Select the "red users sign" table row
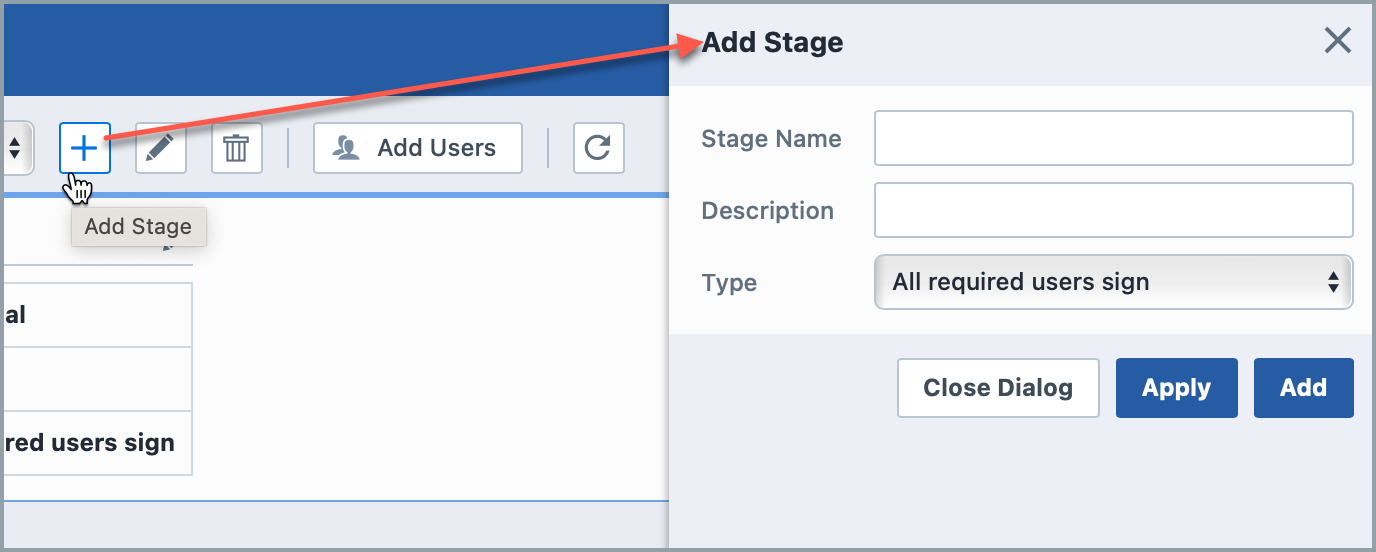The image size is (1376, 552). pyautogui.click(x=96, y=443)
